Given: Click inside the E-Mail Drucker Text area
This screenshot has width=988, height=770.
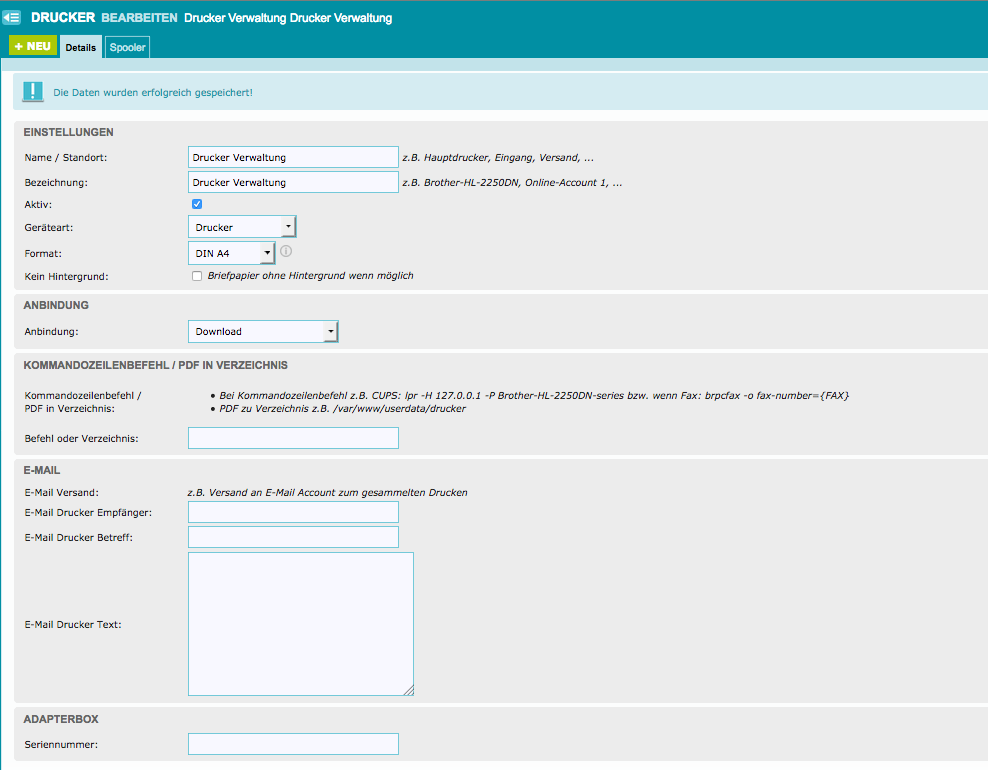Looking at the screenshot, I should pos(300,623).
